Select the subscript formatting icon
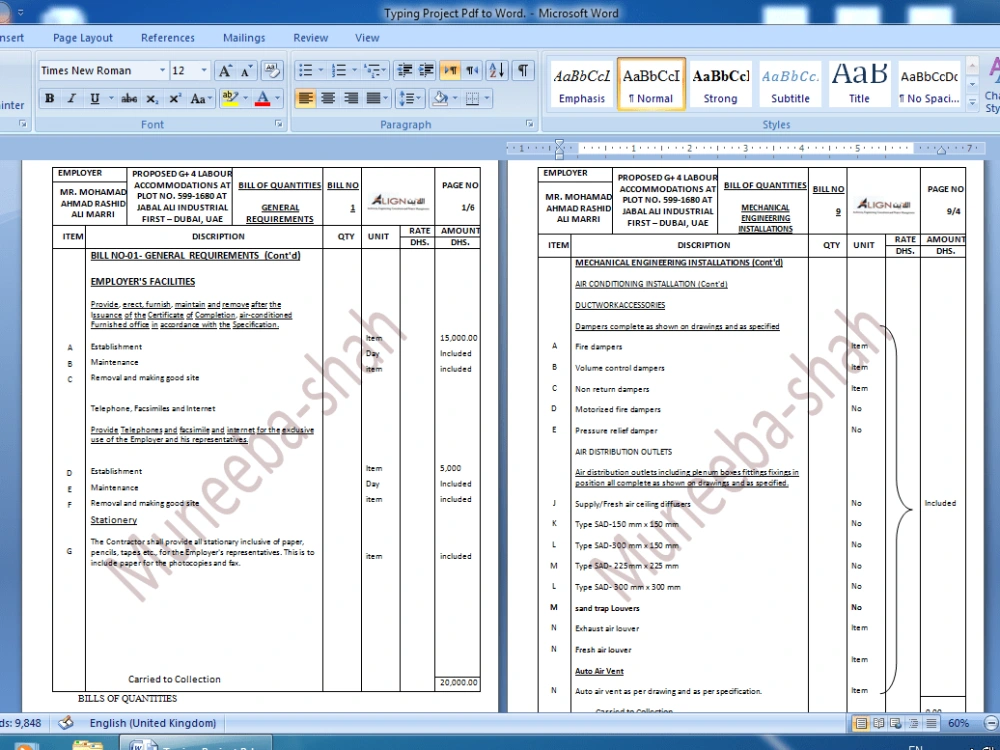Viewport: 1000px width, 750px height. tap(152, 99)
